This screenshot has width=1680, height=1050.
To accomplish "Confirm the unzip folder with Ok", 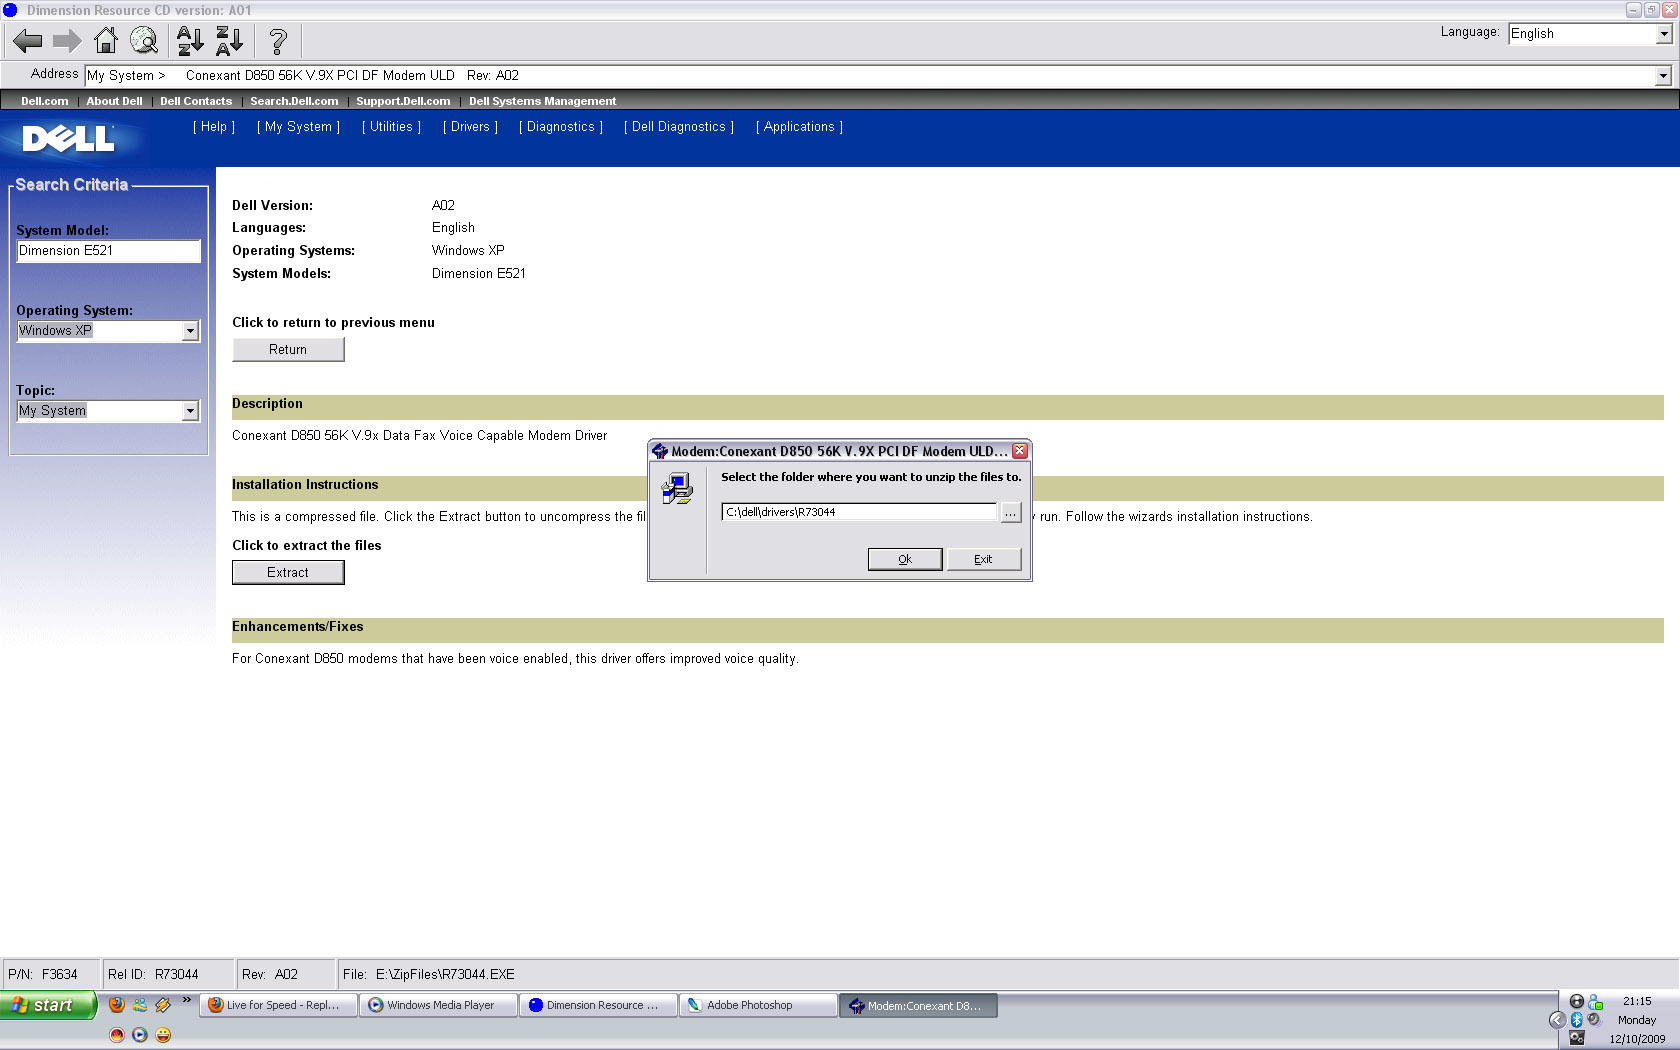I will [905, 559].
